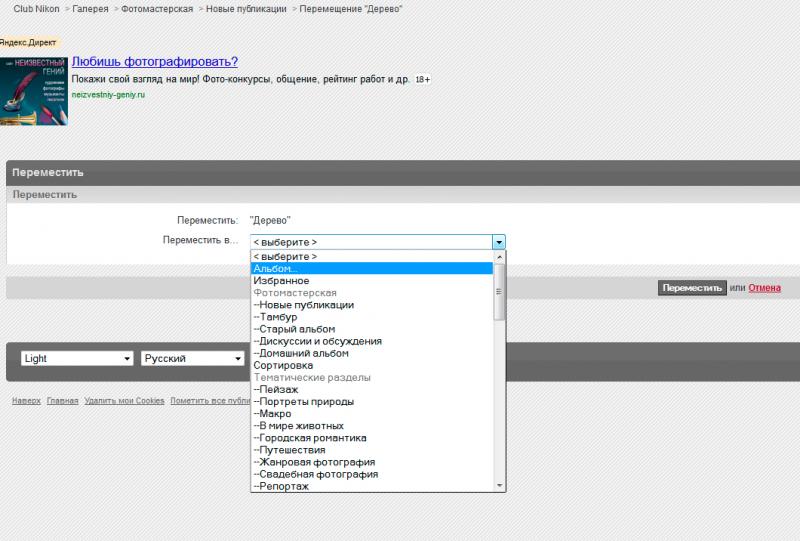Select --Домашний альбом option
Screen dimensions: 800x541
372,353
